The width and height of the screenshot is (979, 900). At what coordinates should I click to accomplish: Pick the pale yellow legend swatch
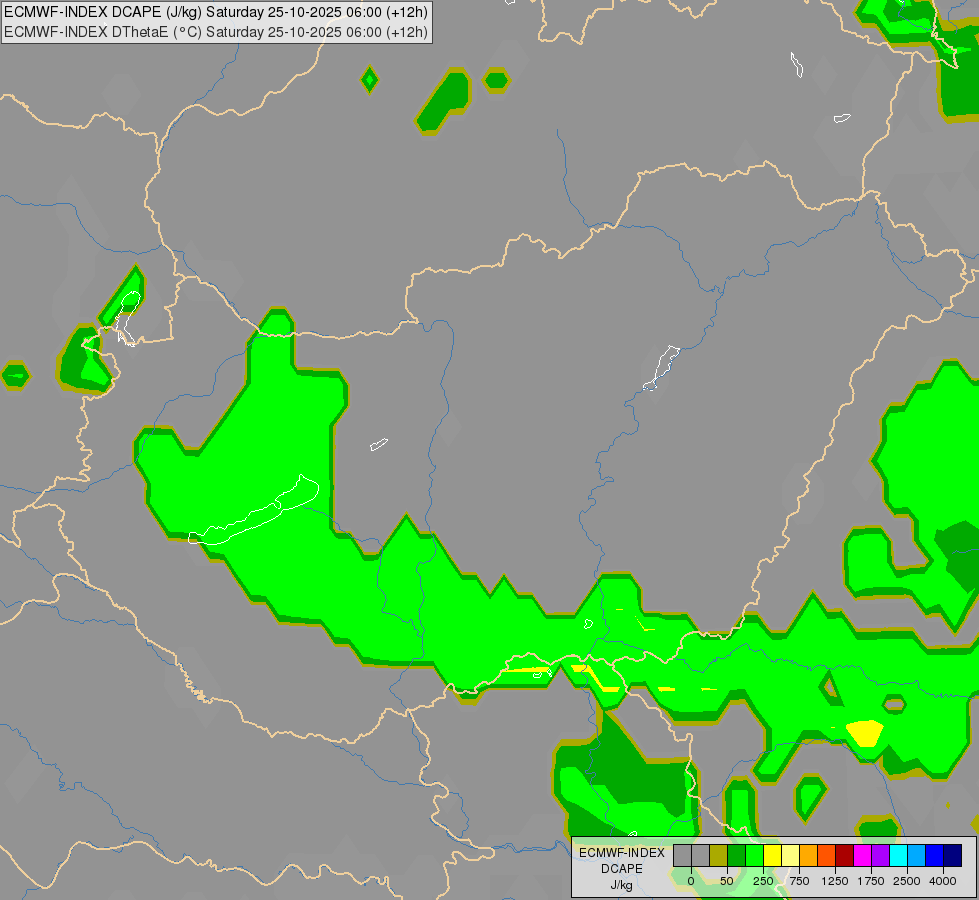coord(790,855)
